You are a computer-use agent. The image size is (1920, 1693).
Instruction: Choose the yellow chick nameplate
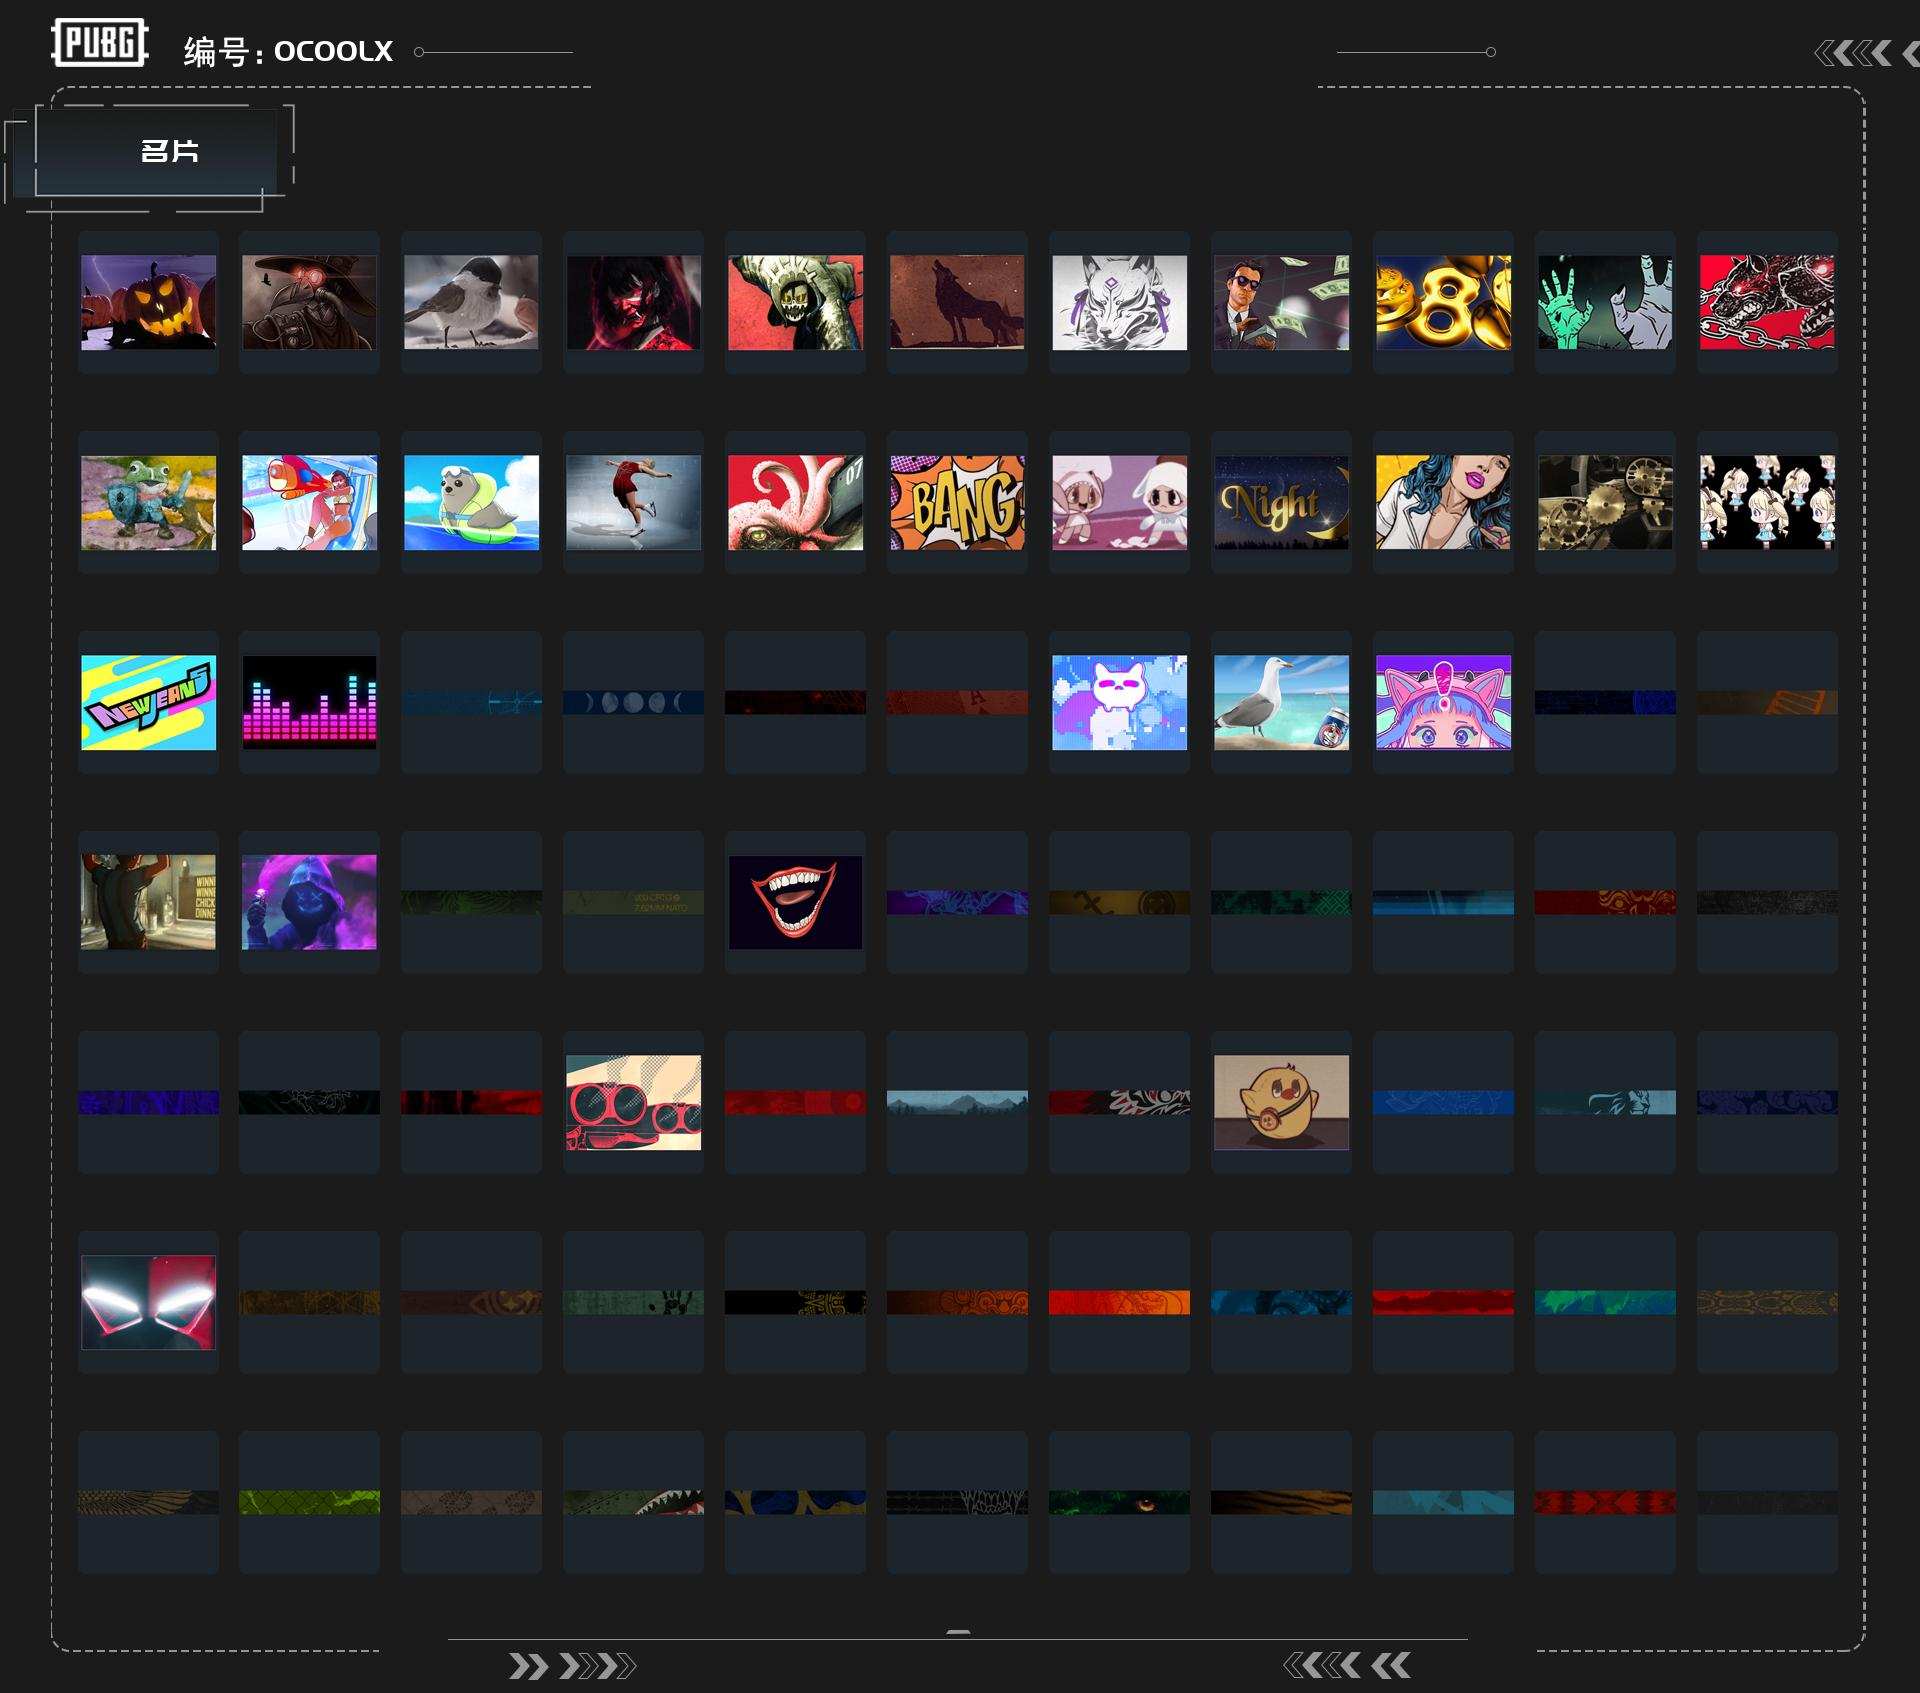coord(1281,1102)
